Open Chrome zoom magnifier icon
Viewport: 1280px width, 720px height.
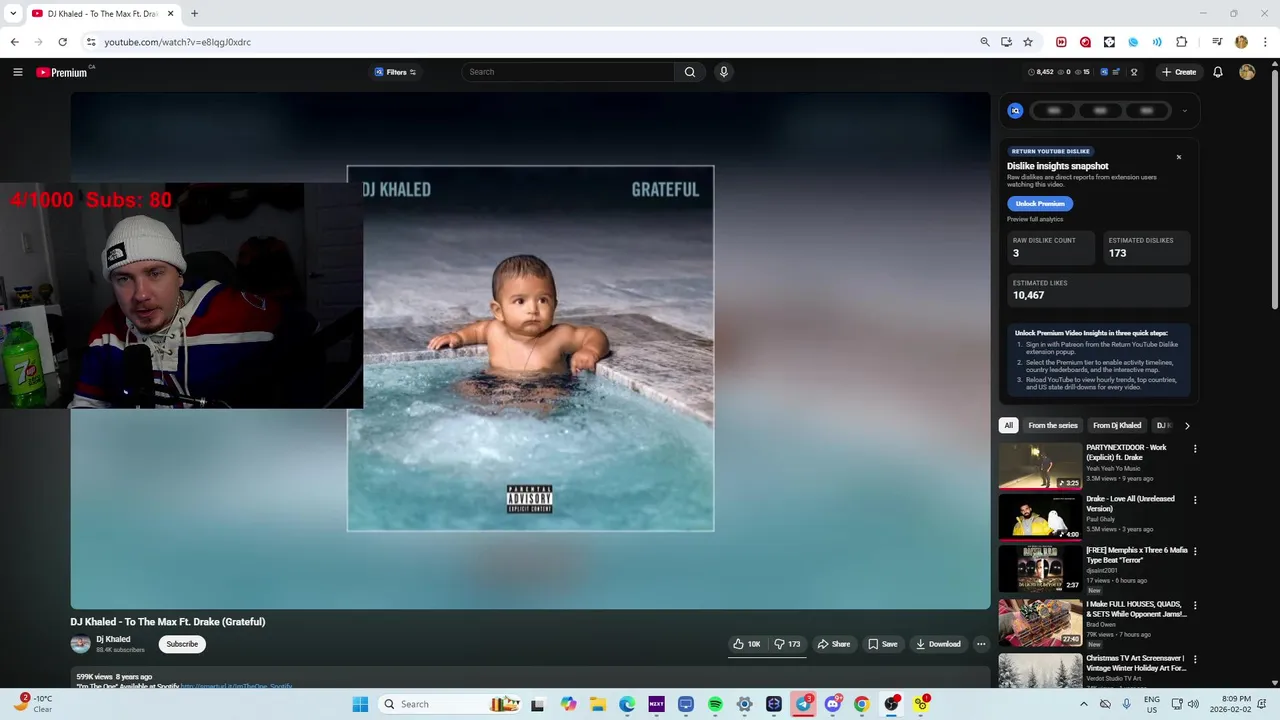point(985,42)
